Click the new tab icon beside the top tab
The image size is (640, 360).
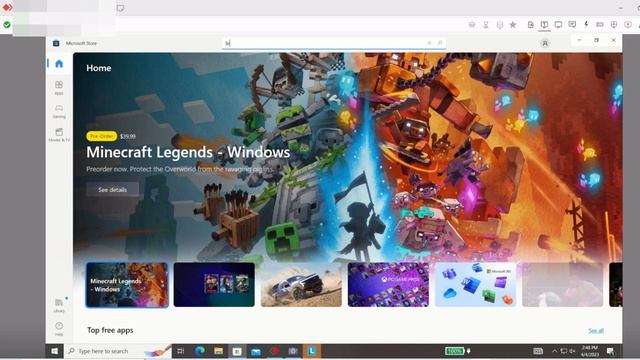[120, 8]
